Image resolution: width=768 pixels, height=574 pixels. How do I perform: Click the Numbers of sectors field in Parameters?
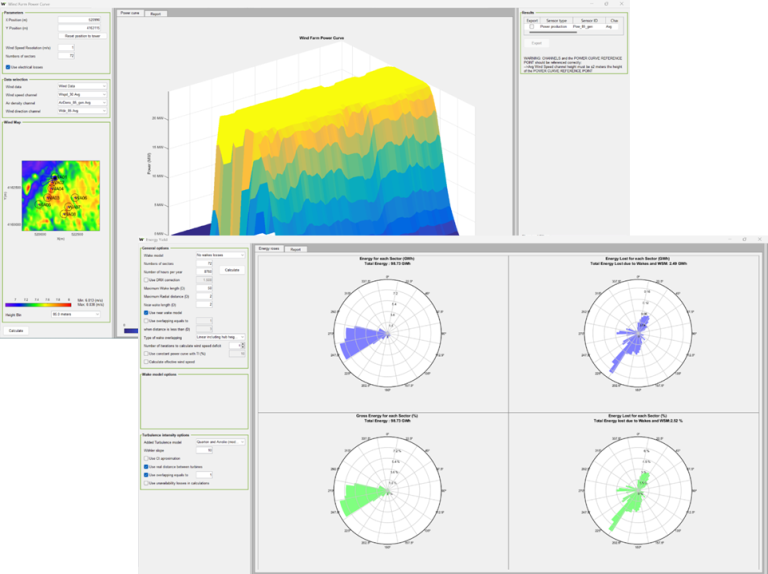coord(66,55)
